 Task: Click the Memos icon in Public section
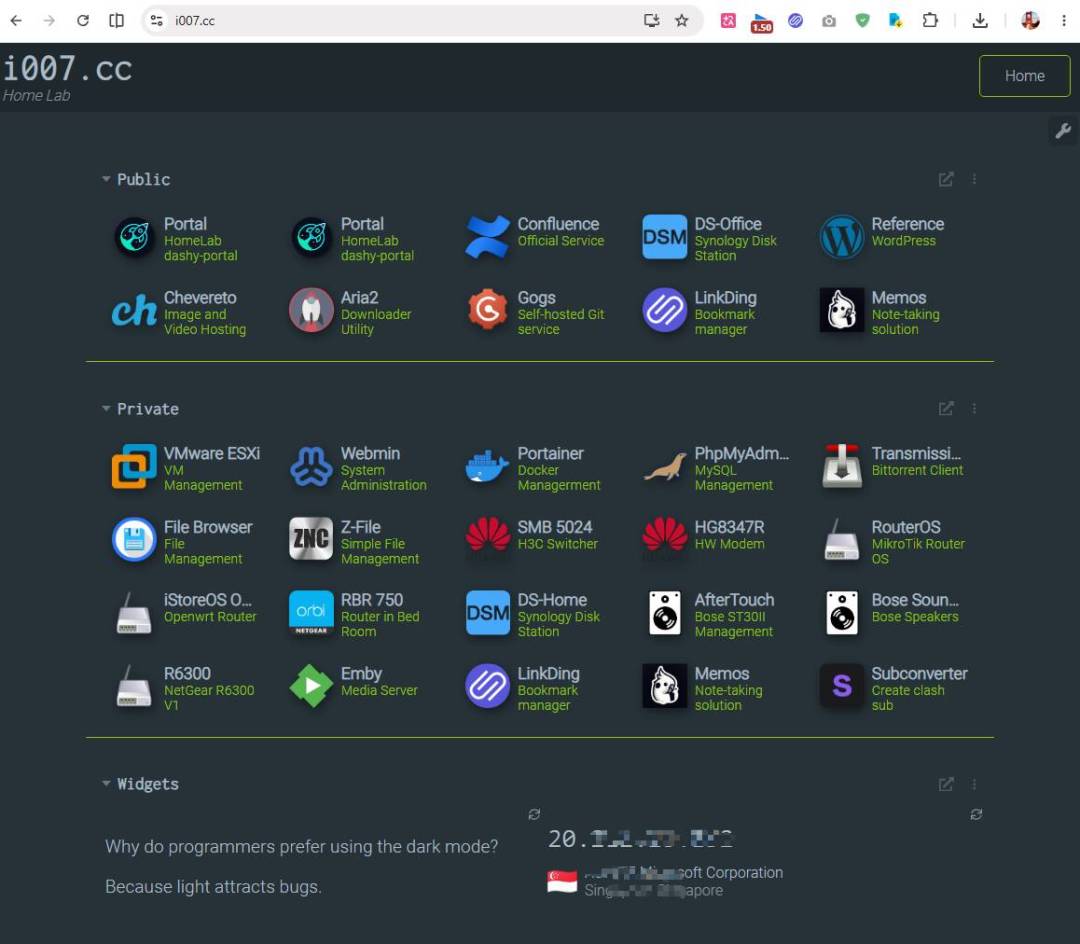pos(842,311)
